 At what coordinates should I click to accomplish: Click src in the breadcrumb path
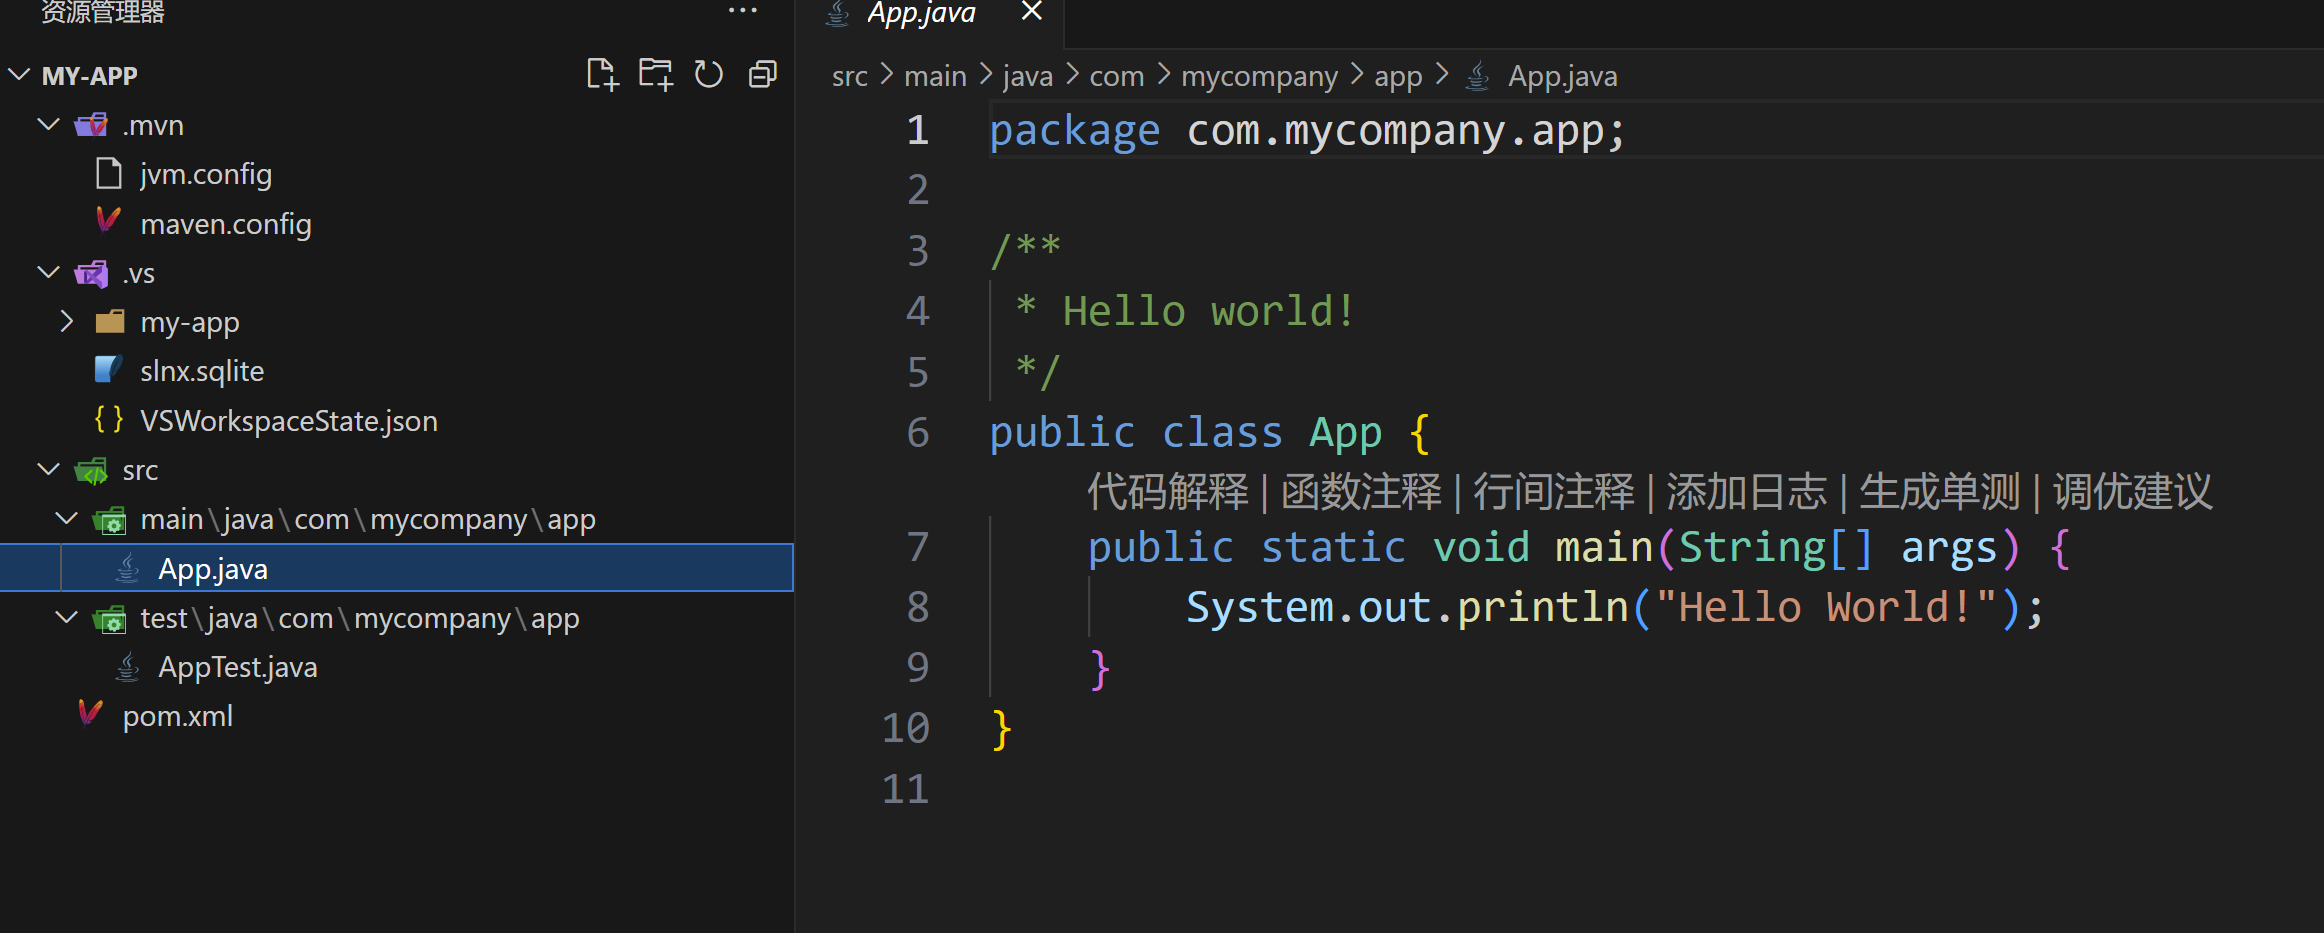[x=850, y=76]
